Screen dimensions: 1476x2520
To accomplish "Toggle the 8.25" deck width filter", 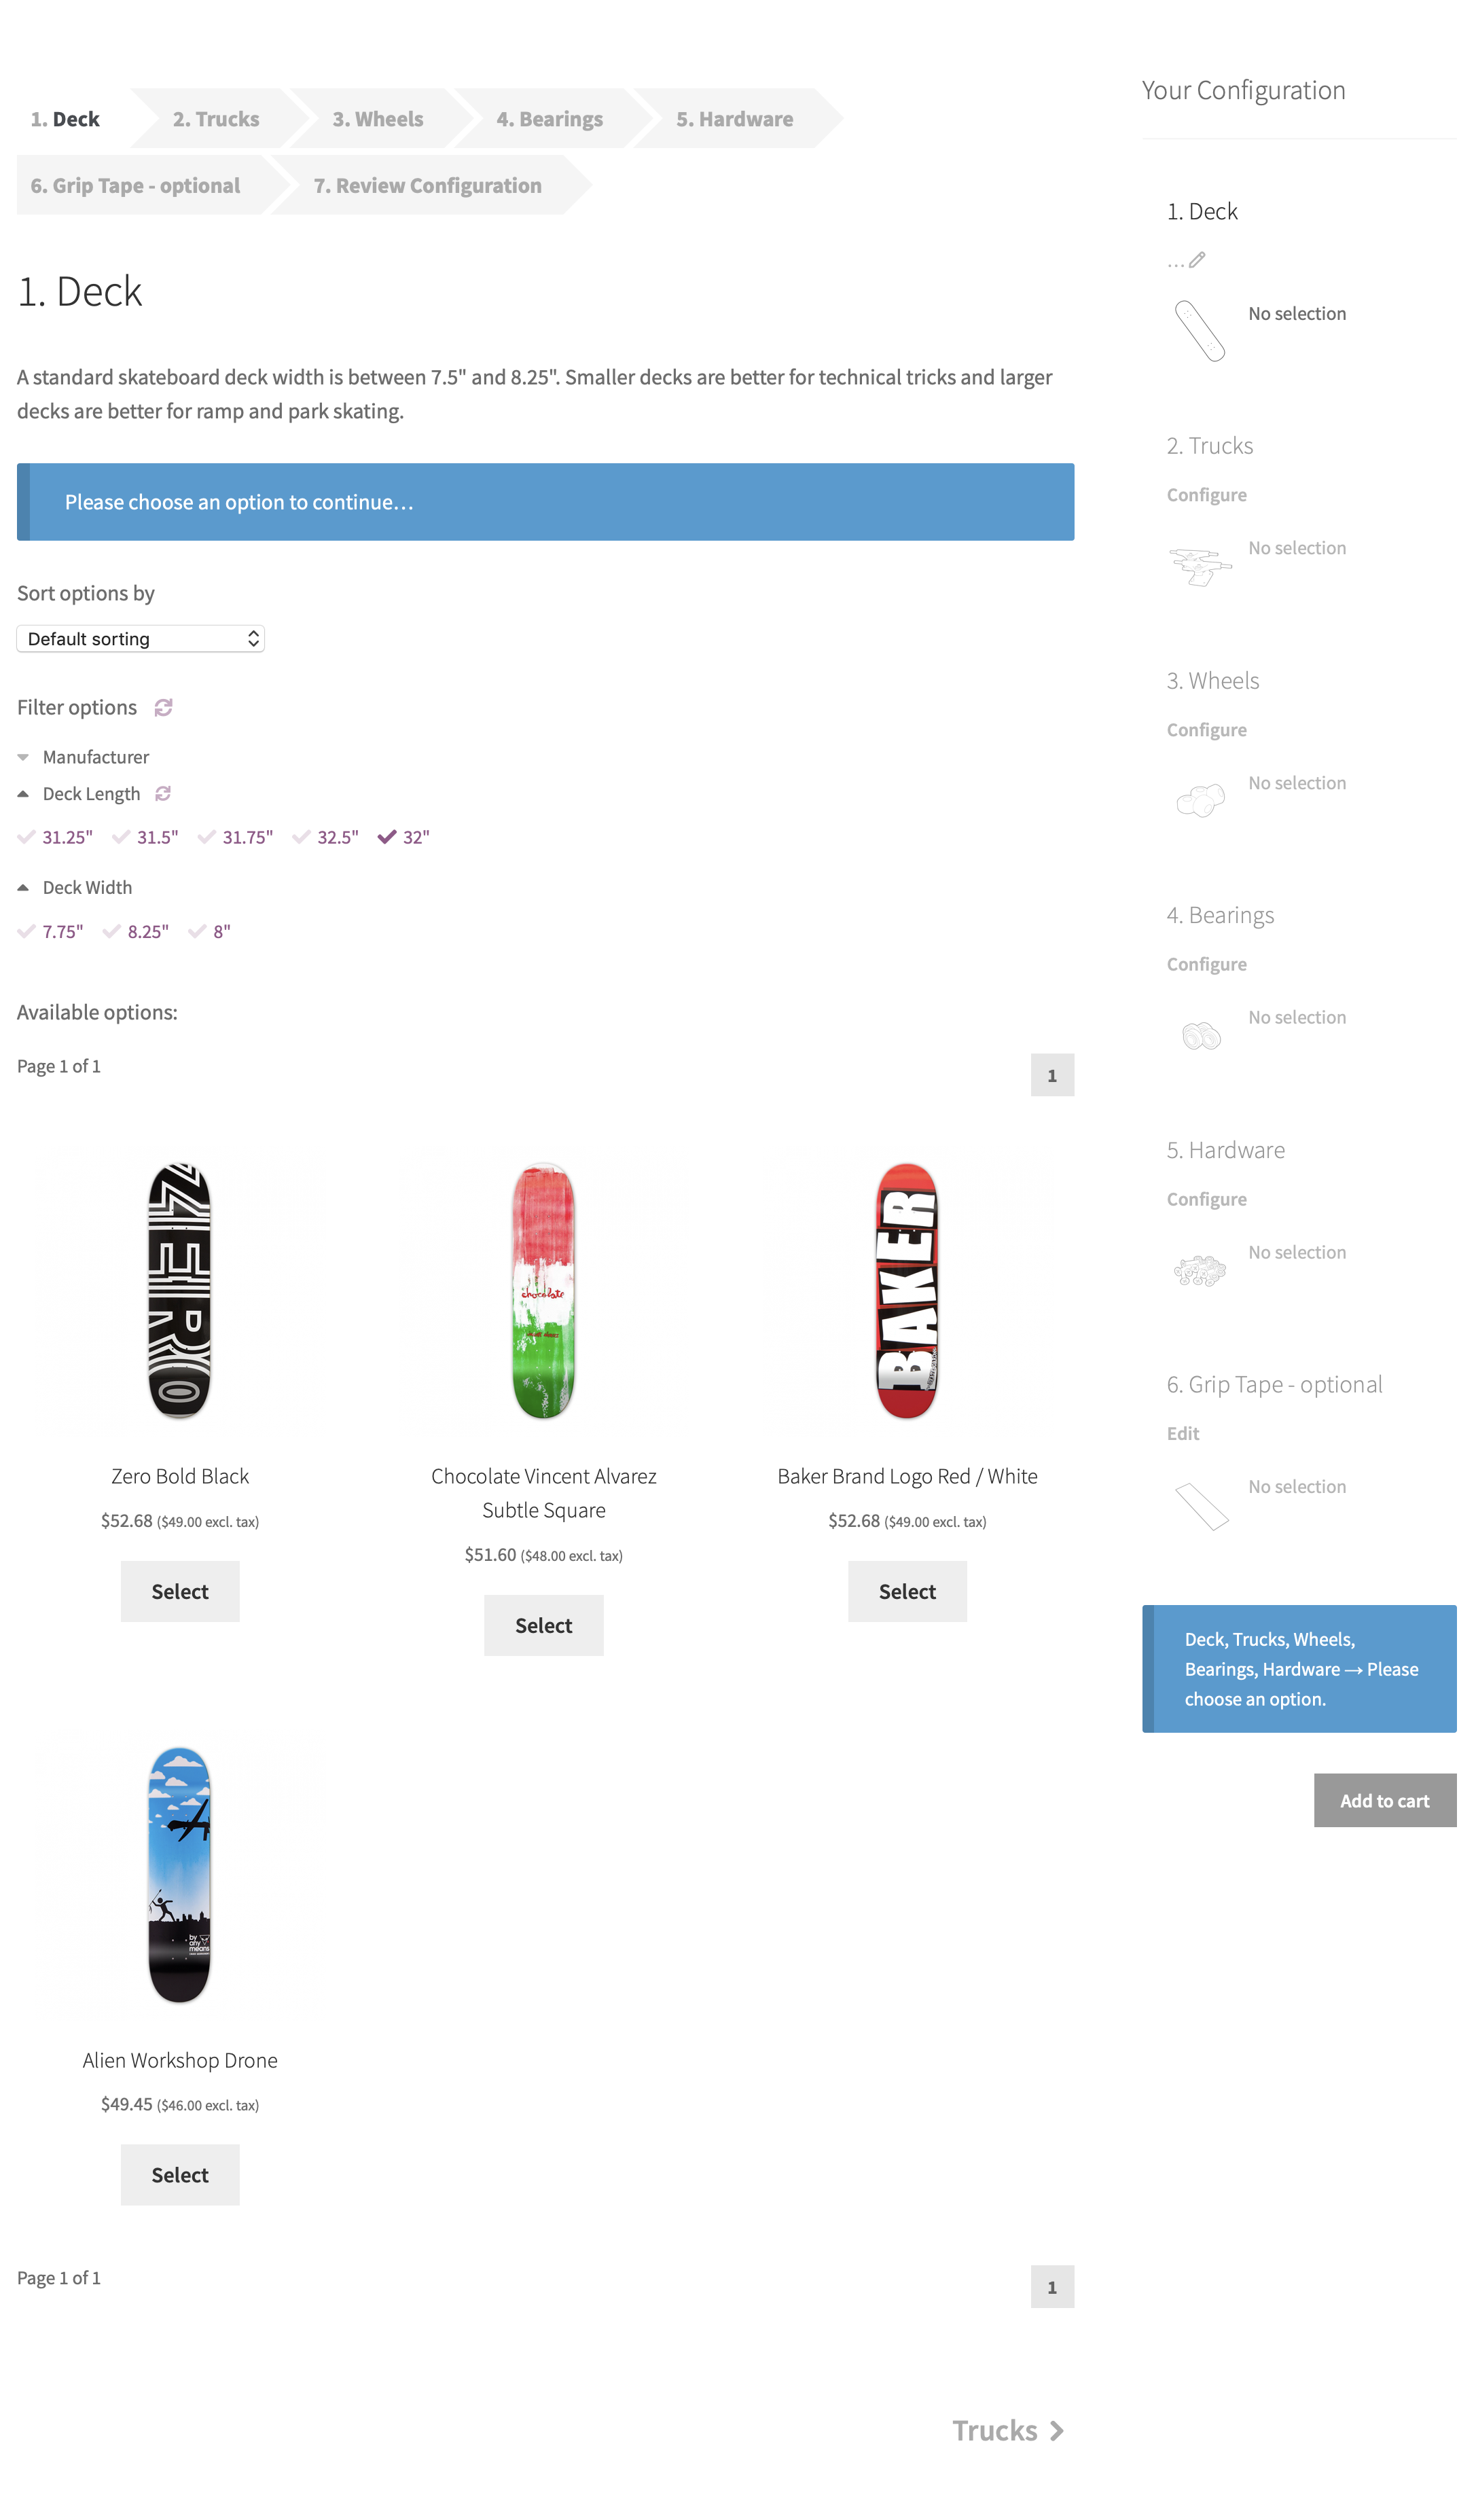I will tap(146, 931).
